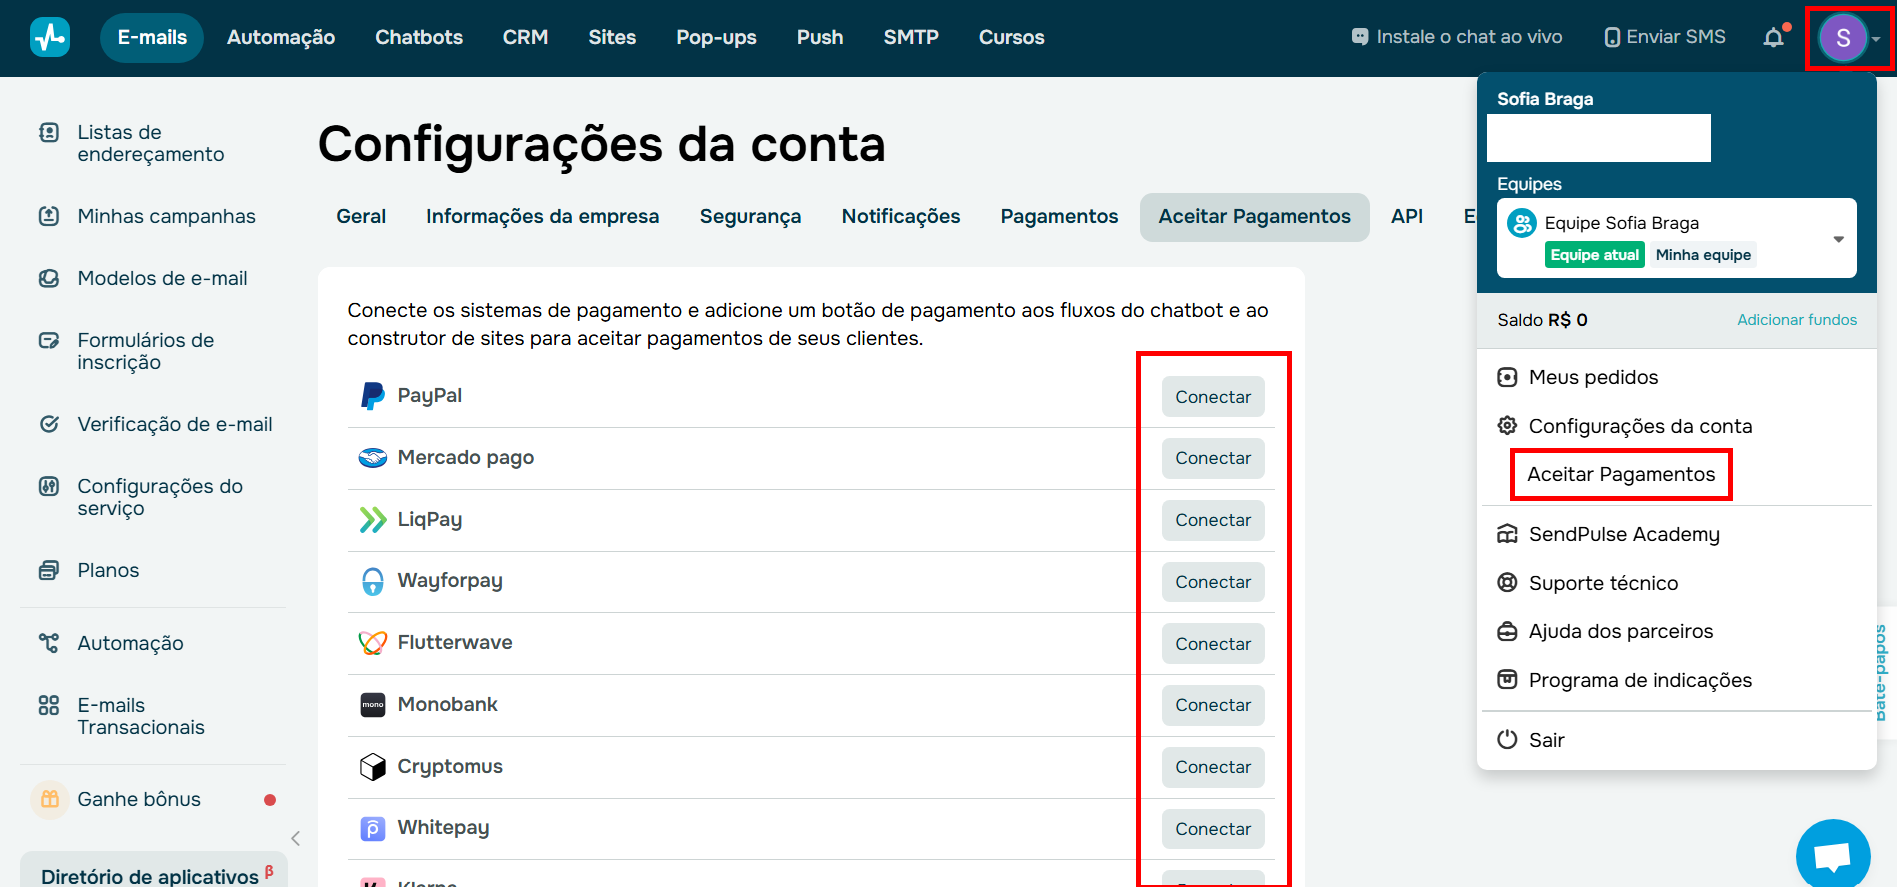Select the API tab
This screenshot has height=887, width=1897.
tap(1407, 217)
